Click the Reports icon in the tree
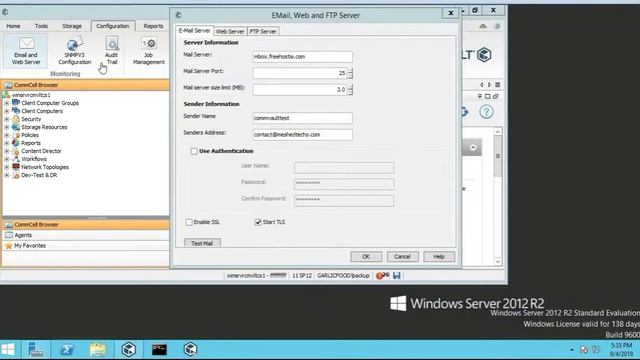 point(16,143)
